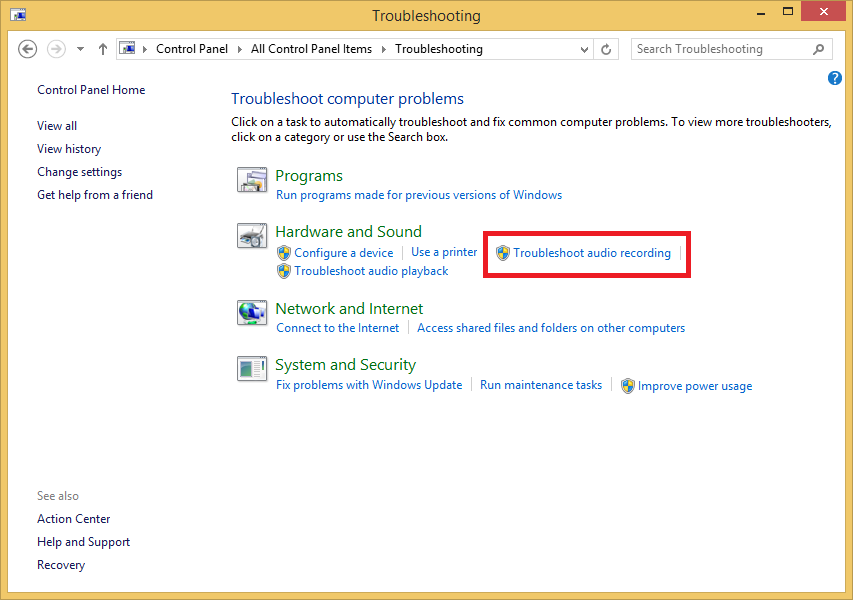Open Troubleshoot audio recording
The height and width of the screenshot is (600, 853).
[x=592, y=253]
